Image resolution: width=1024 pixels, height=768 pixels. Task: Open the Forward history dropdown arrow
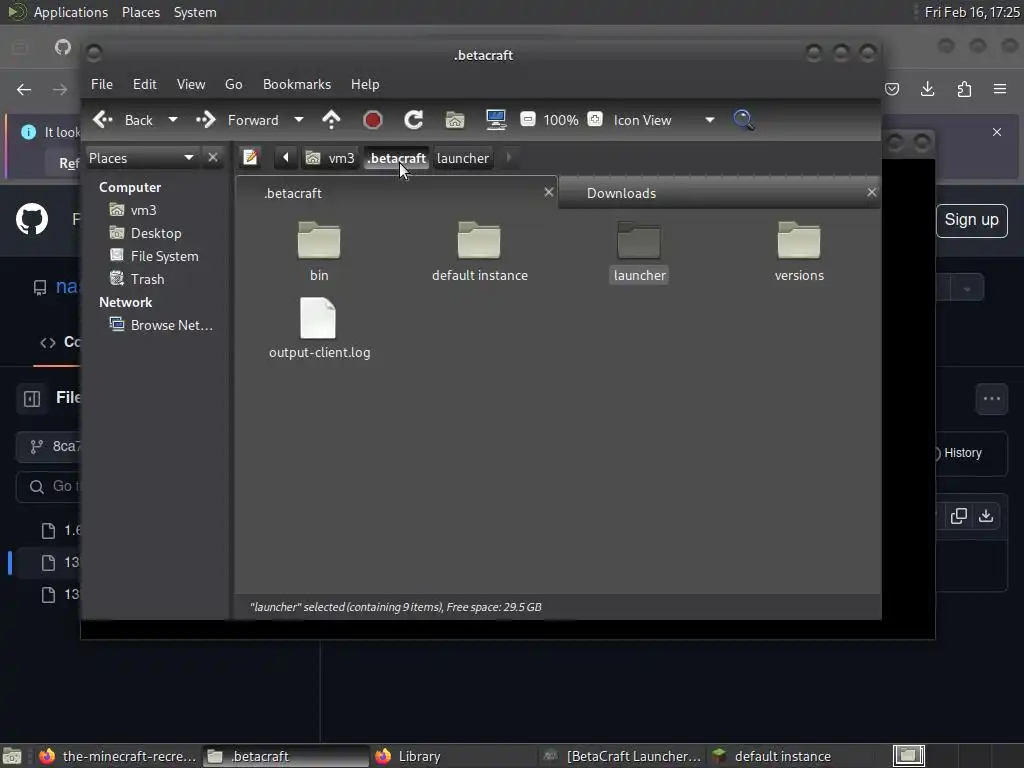pos(298,120)
